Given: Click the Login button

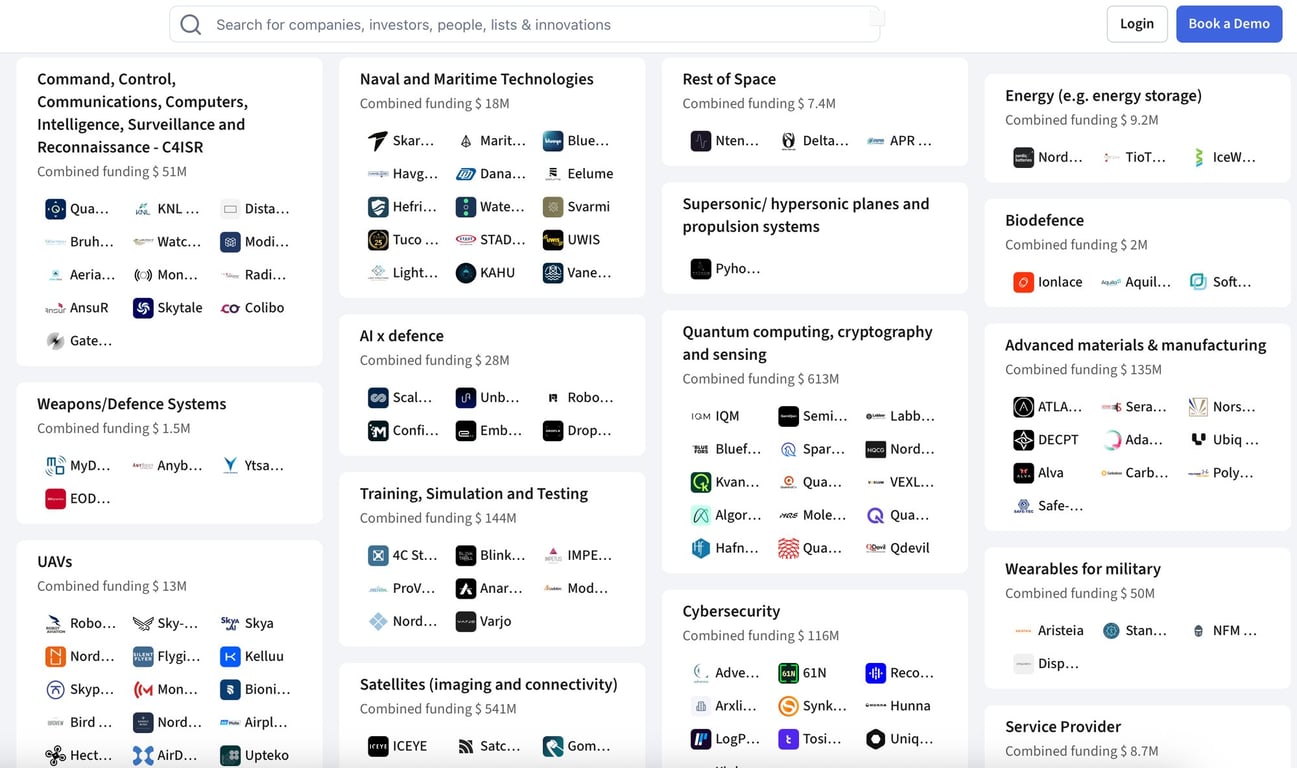Looking at the screenshot, I should pos(1137,24).
